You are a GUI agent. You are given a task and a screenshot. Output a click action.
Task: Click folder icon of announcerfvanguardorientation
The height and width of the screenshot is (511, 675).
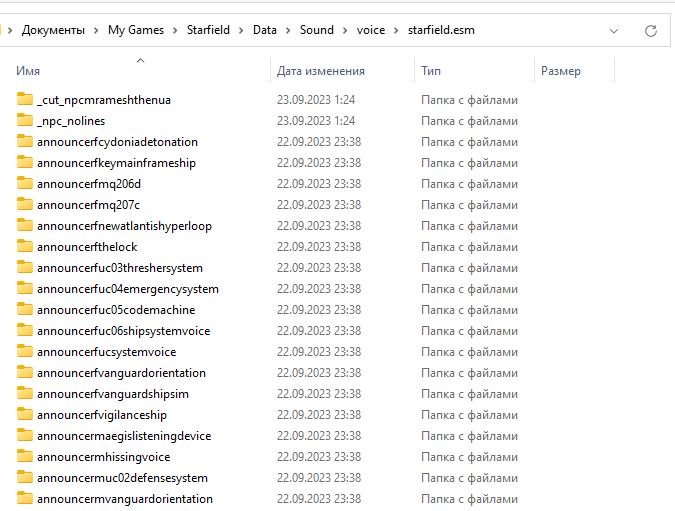tap(25, 372)
